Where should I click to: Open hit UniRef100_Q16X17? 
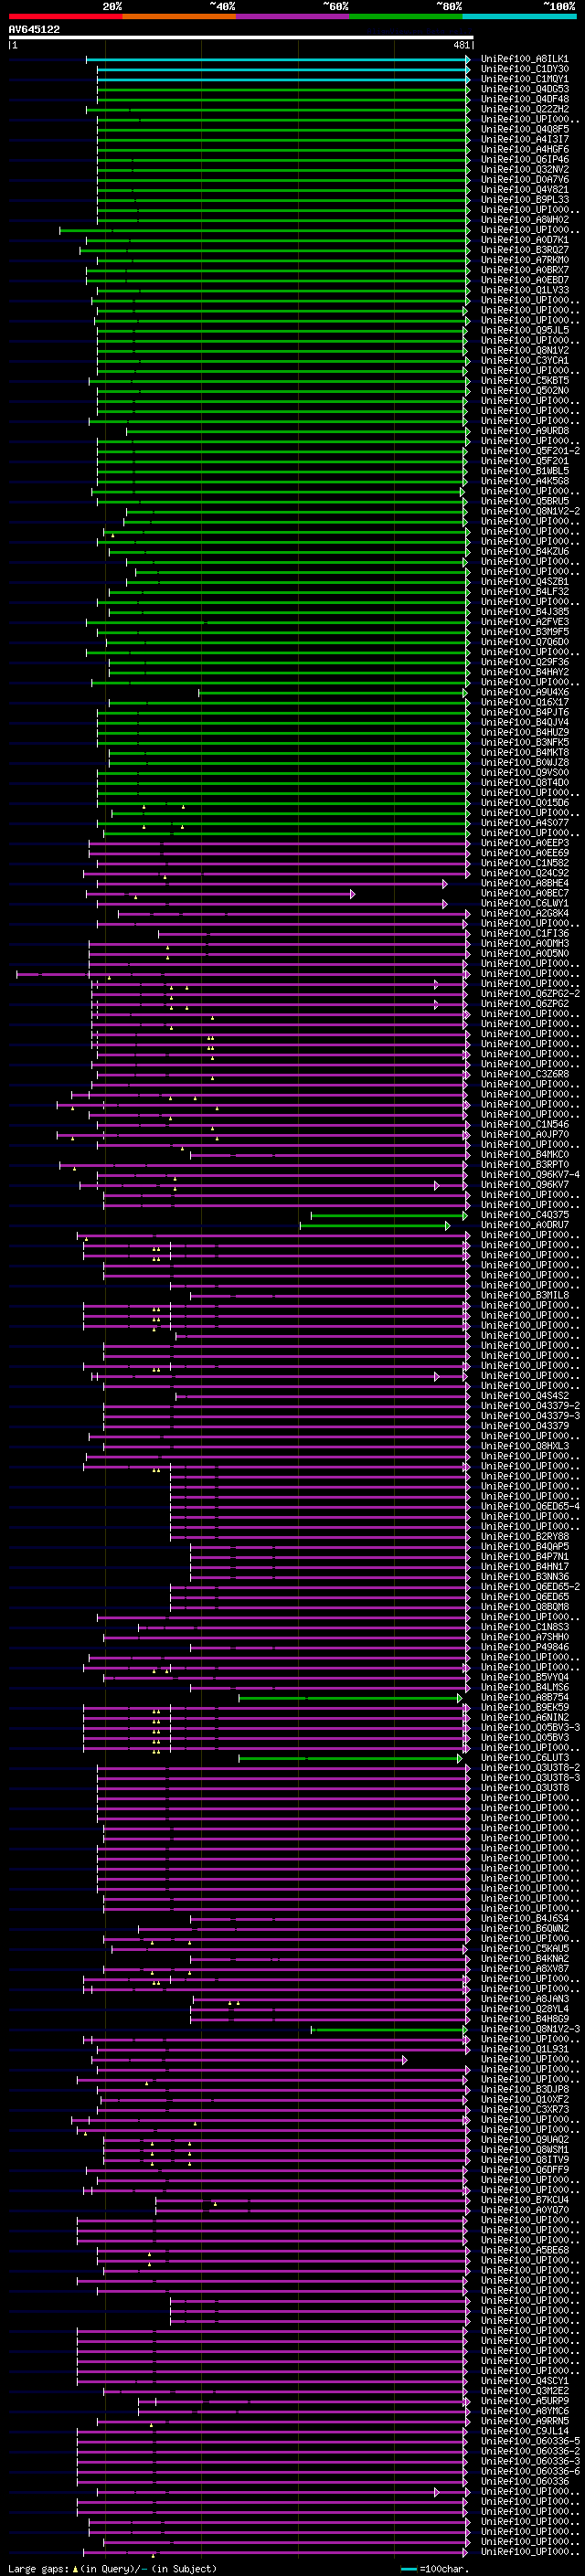524,702
